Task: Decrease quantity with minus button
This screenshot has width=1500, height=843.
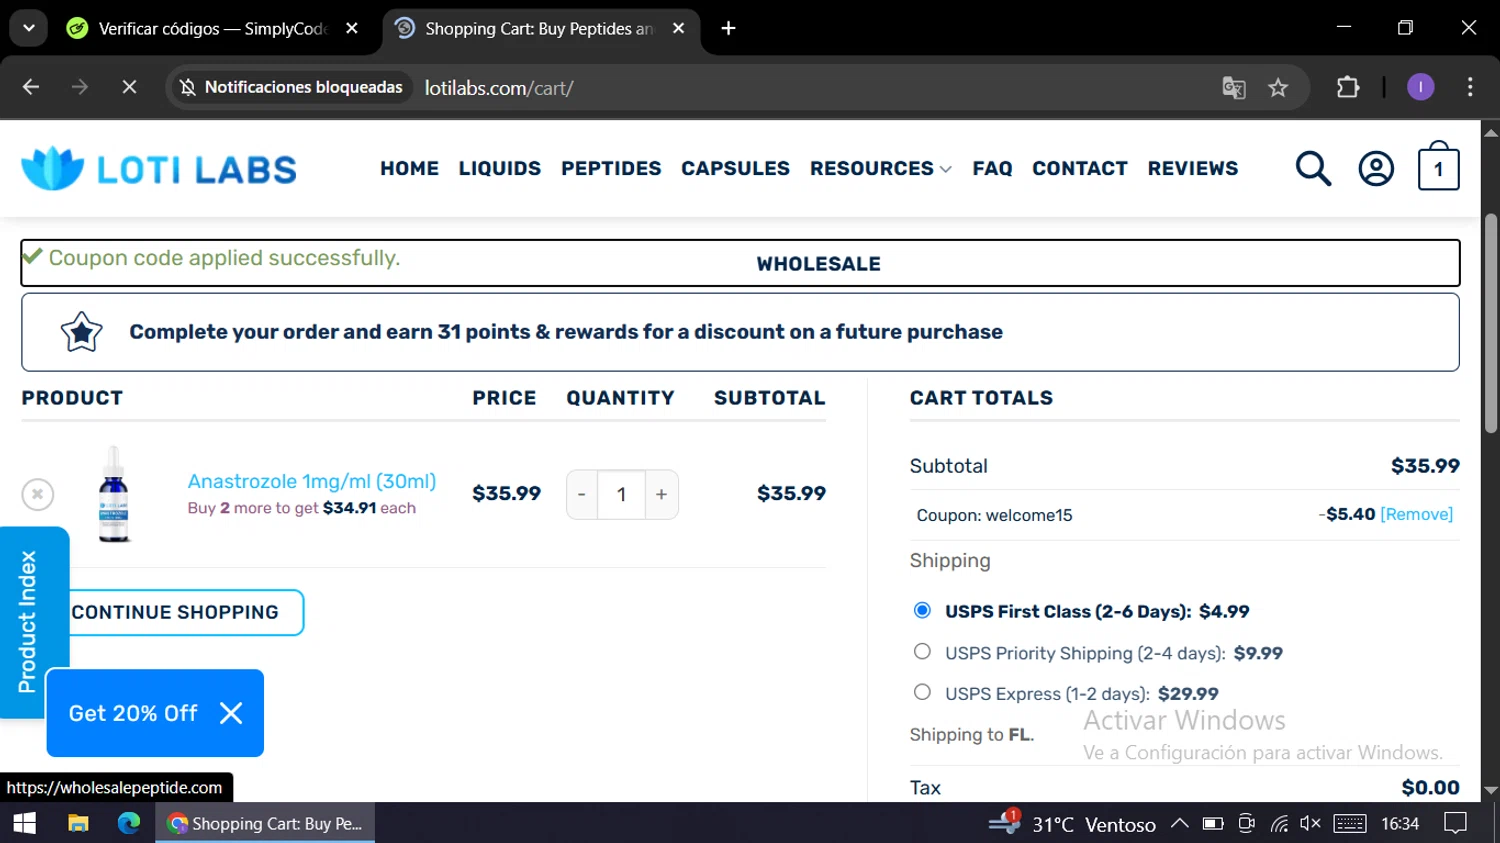Action: pos(581,494)
